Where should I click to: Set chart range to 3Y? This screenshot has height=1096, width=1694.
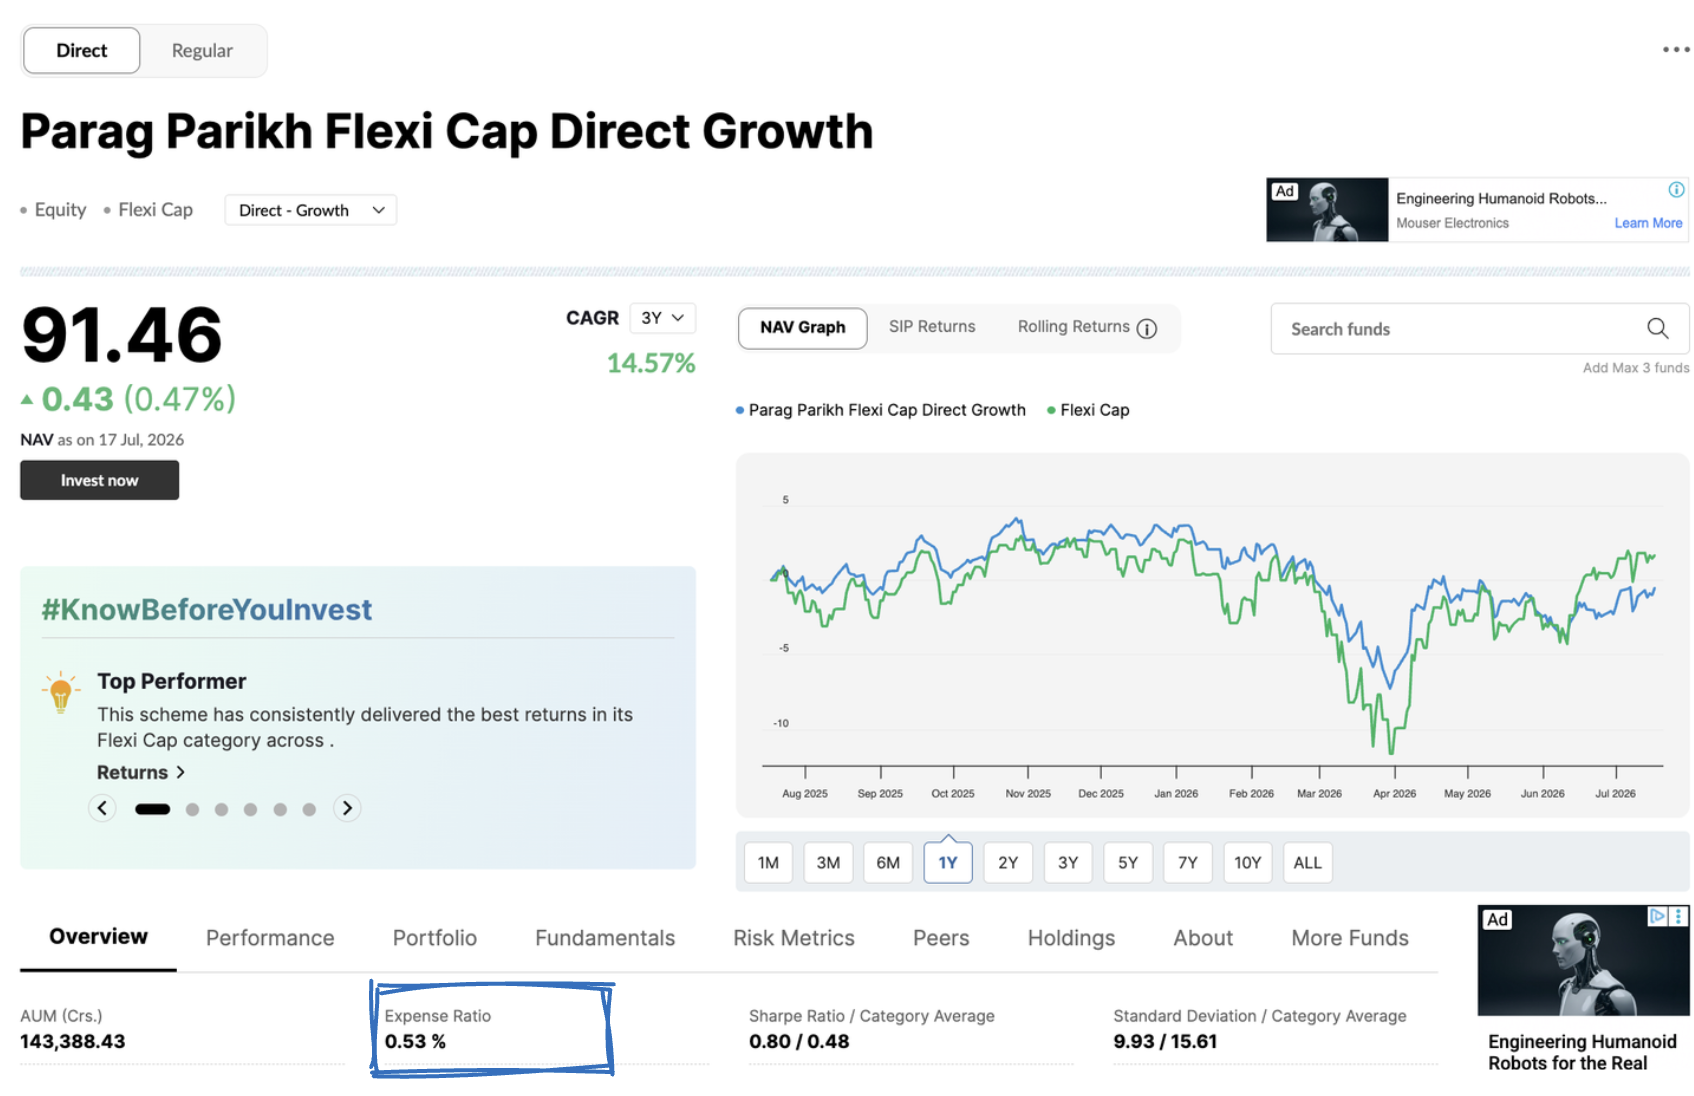[x=1068, y=863]
